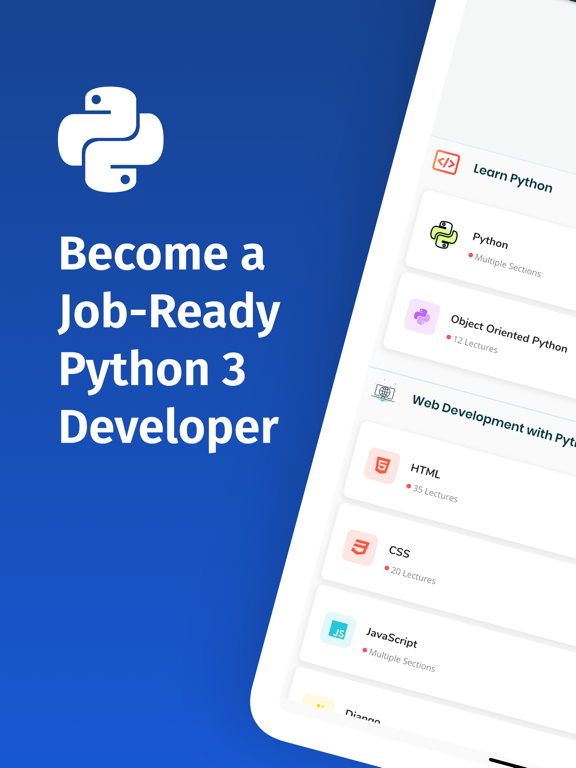Click the large white Python logo
The width and height of the screenshot is (576, 768).
coord(111,140)
